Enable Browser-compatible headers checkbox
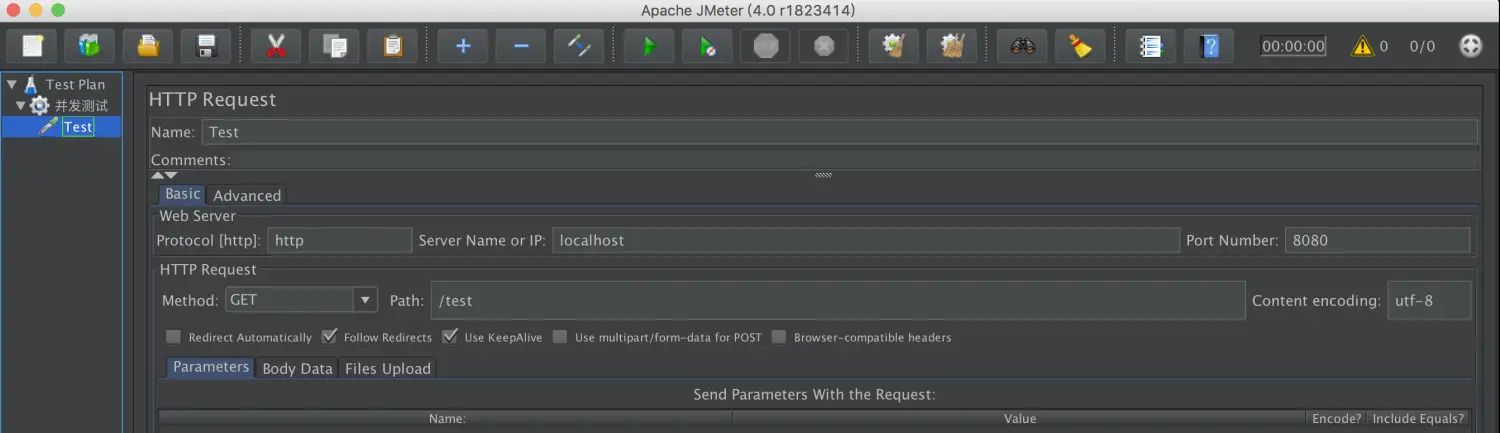1500x433 pixels. 779,337
